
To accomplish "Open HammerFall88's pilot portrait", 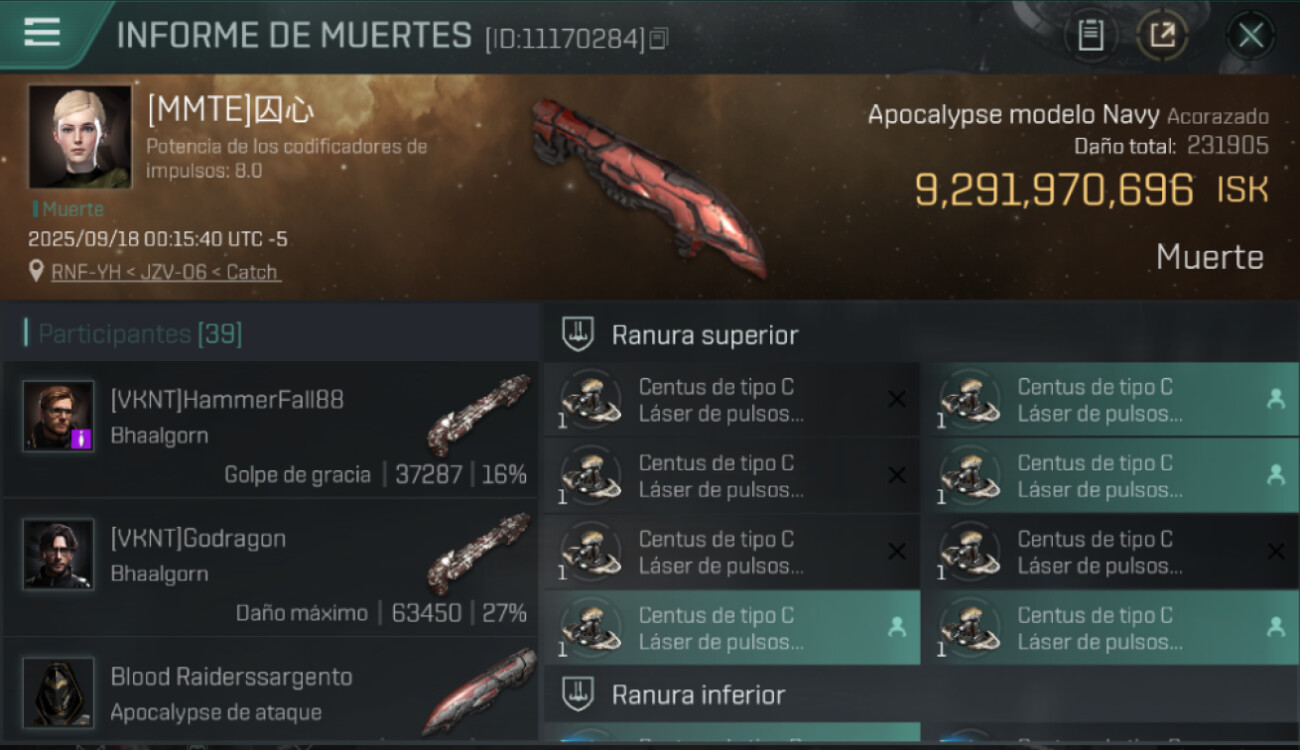I will 59,415.
